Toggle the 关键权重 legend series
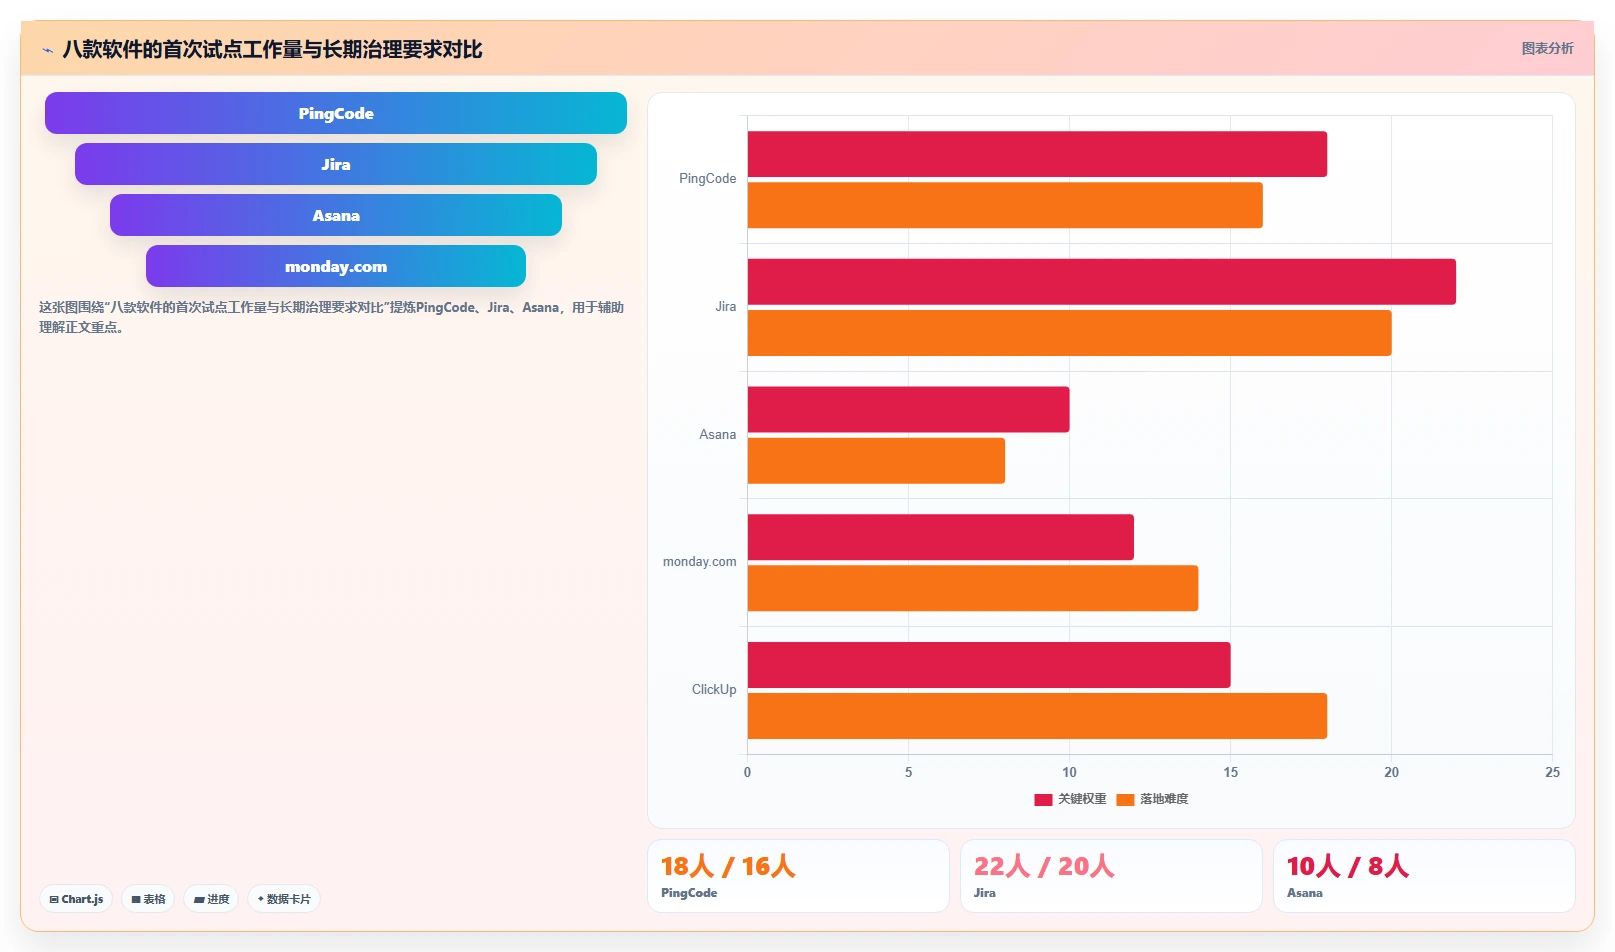This screenshot has height=952, width=1615. click(1070, 799)
